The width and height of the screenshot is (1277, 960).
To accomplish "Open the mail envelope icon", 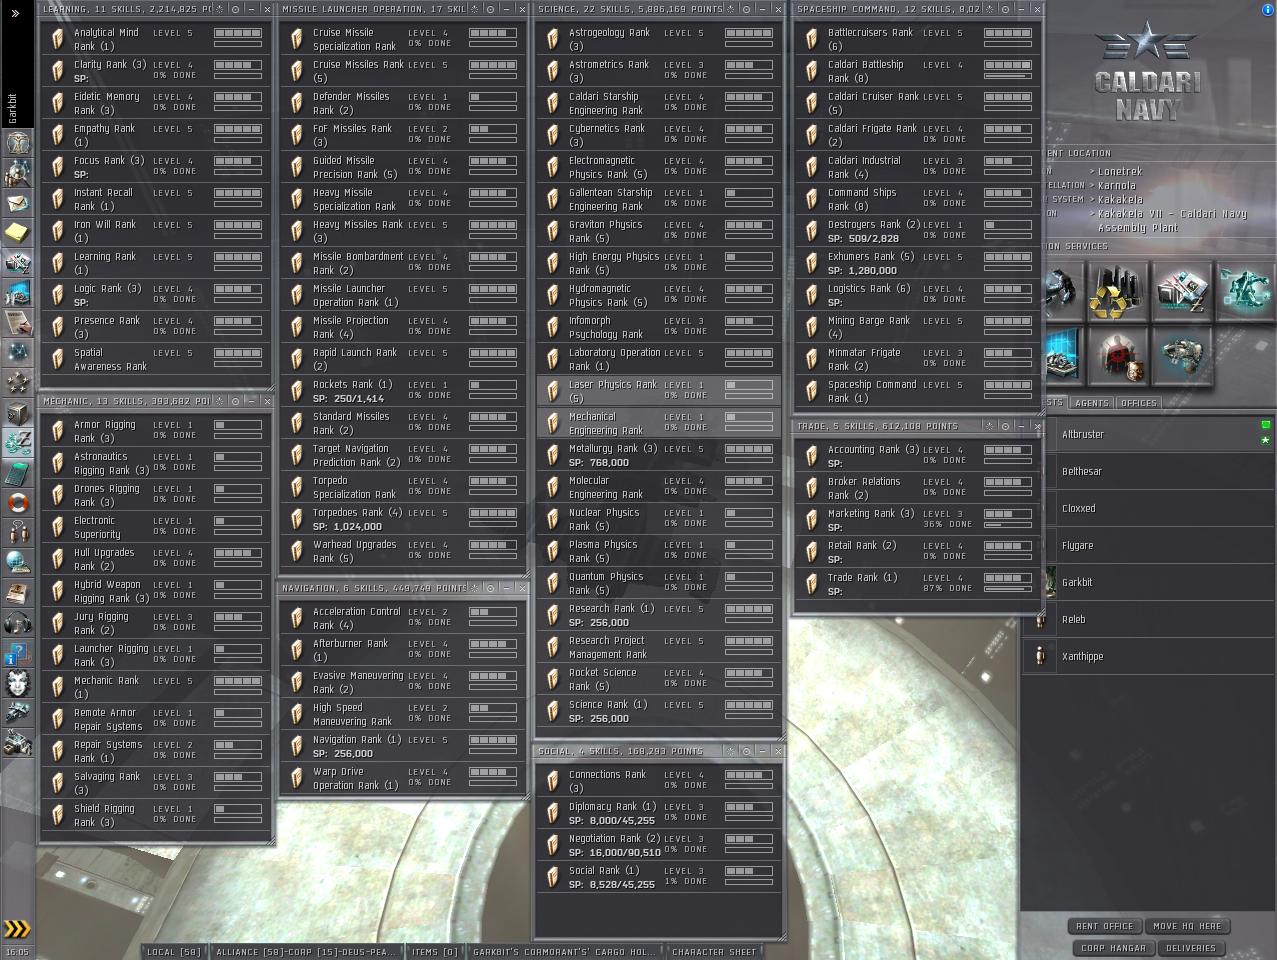I will click(18, 202).
